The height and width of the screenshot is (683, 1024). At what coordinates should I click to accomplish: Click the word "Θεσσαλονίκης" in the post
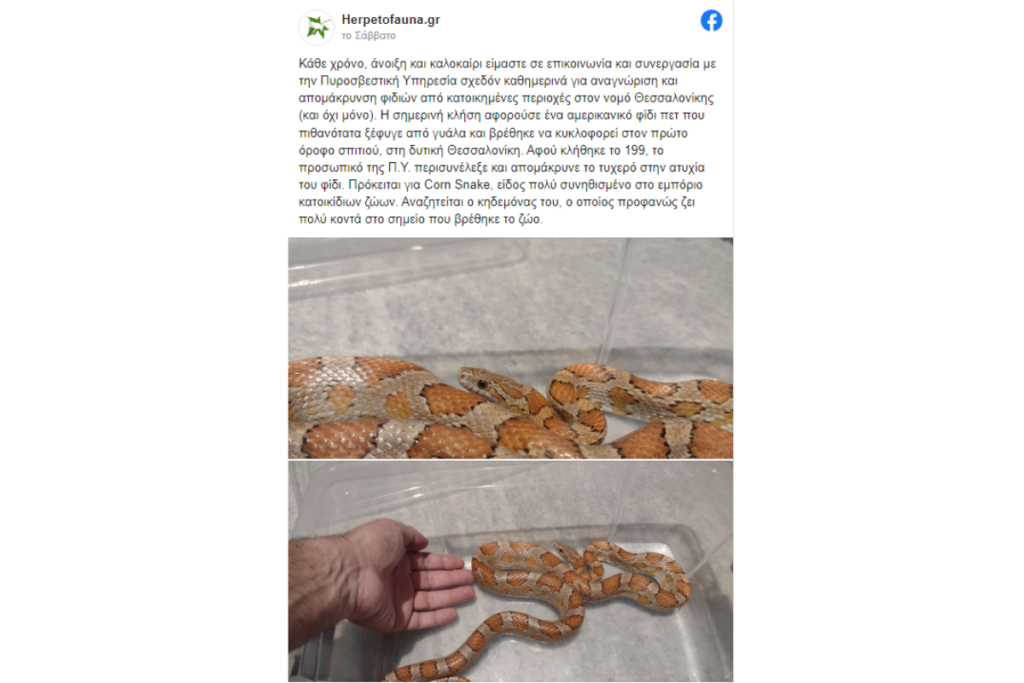pos(674,98)
